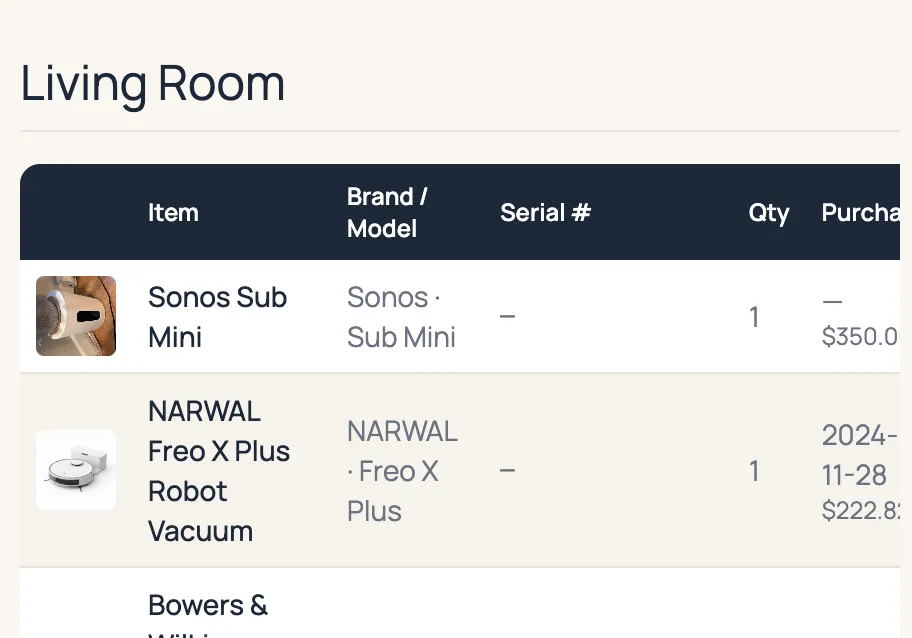Screen dimensions: 912x638
Task: Select the quantity value in Sonos row
Action: coord(754,317)
